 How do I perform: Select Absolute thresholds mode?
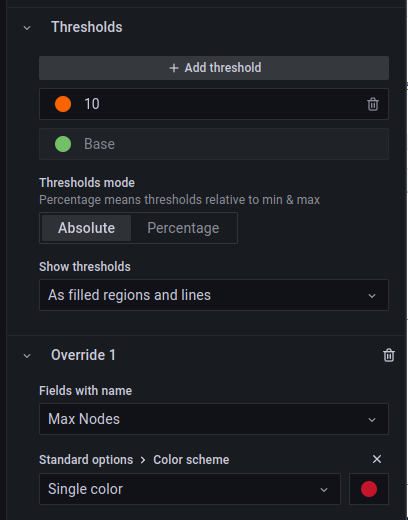click(86, 228)
